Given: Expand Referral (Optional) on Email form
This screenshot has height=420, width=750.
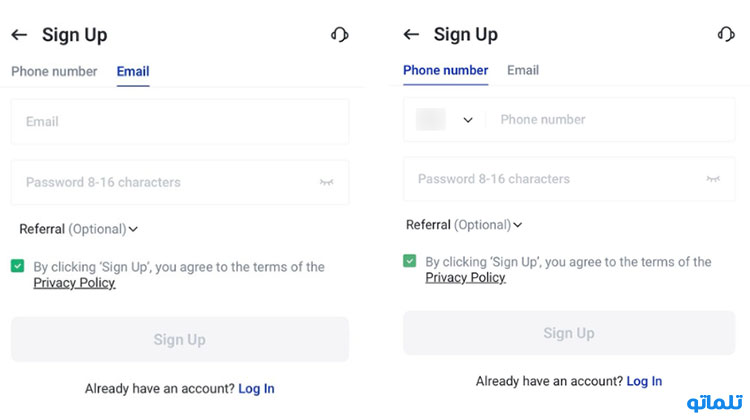Looking at the screenshot, I should tap(78, 229).
